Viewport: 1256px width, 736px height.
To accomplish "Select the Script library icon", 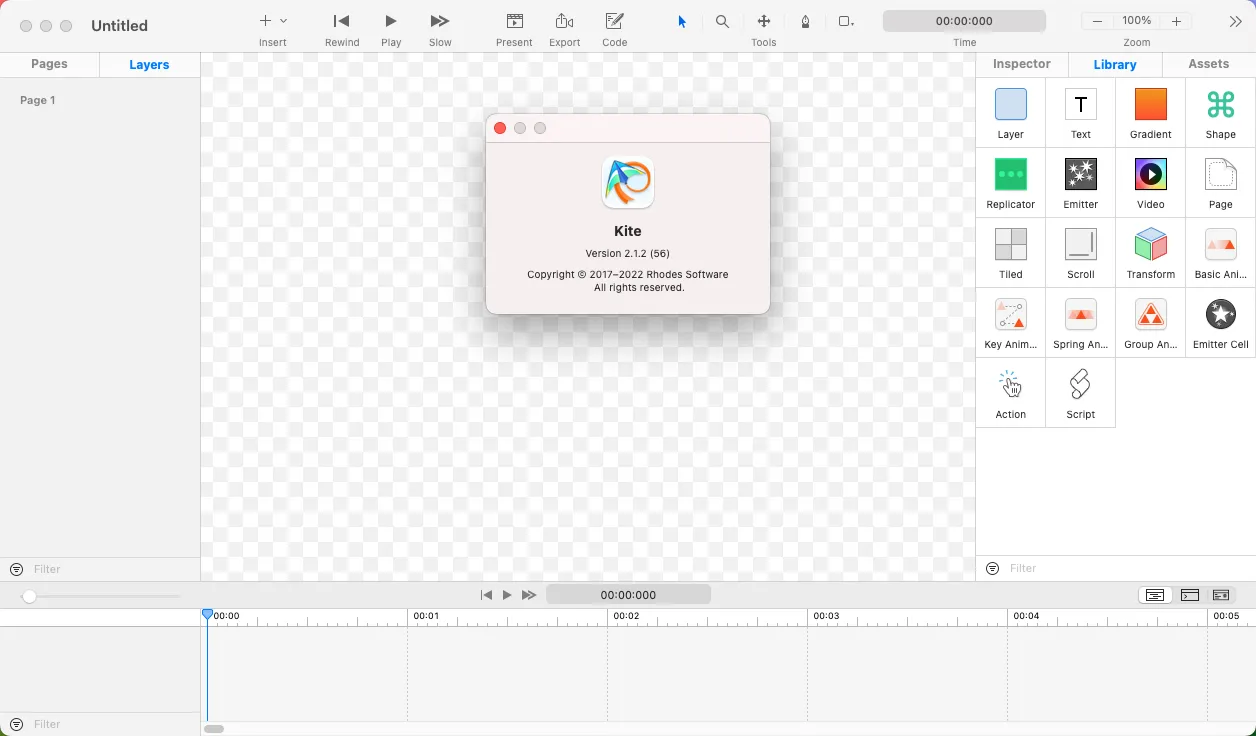I will tap(1080, 385).
